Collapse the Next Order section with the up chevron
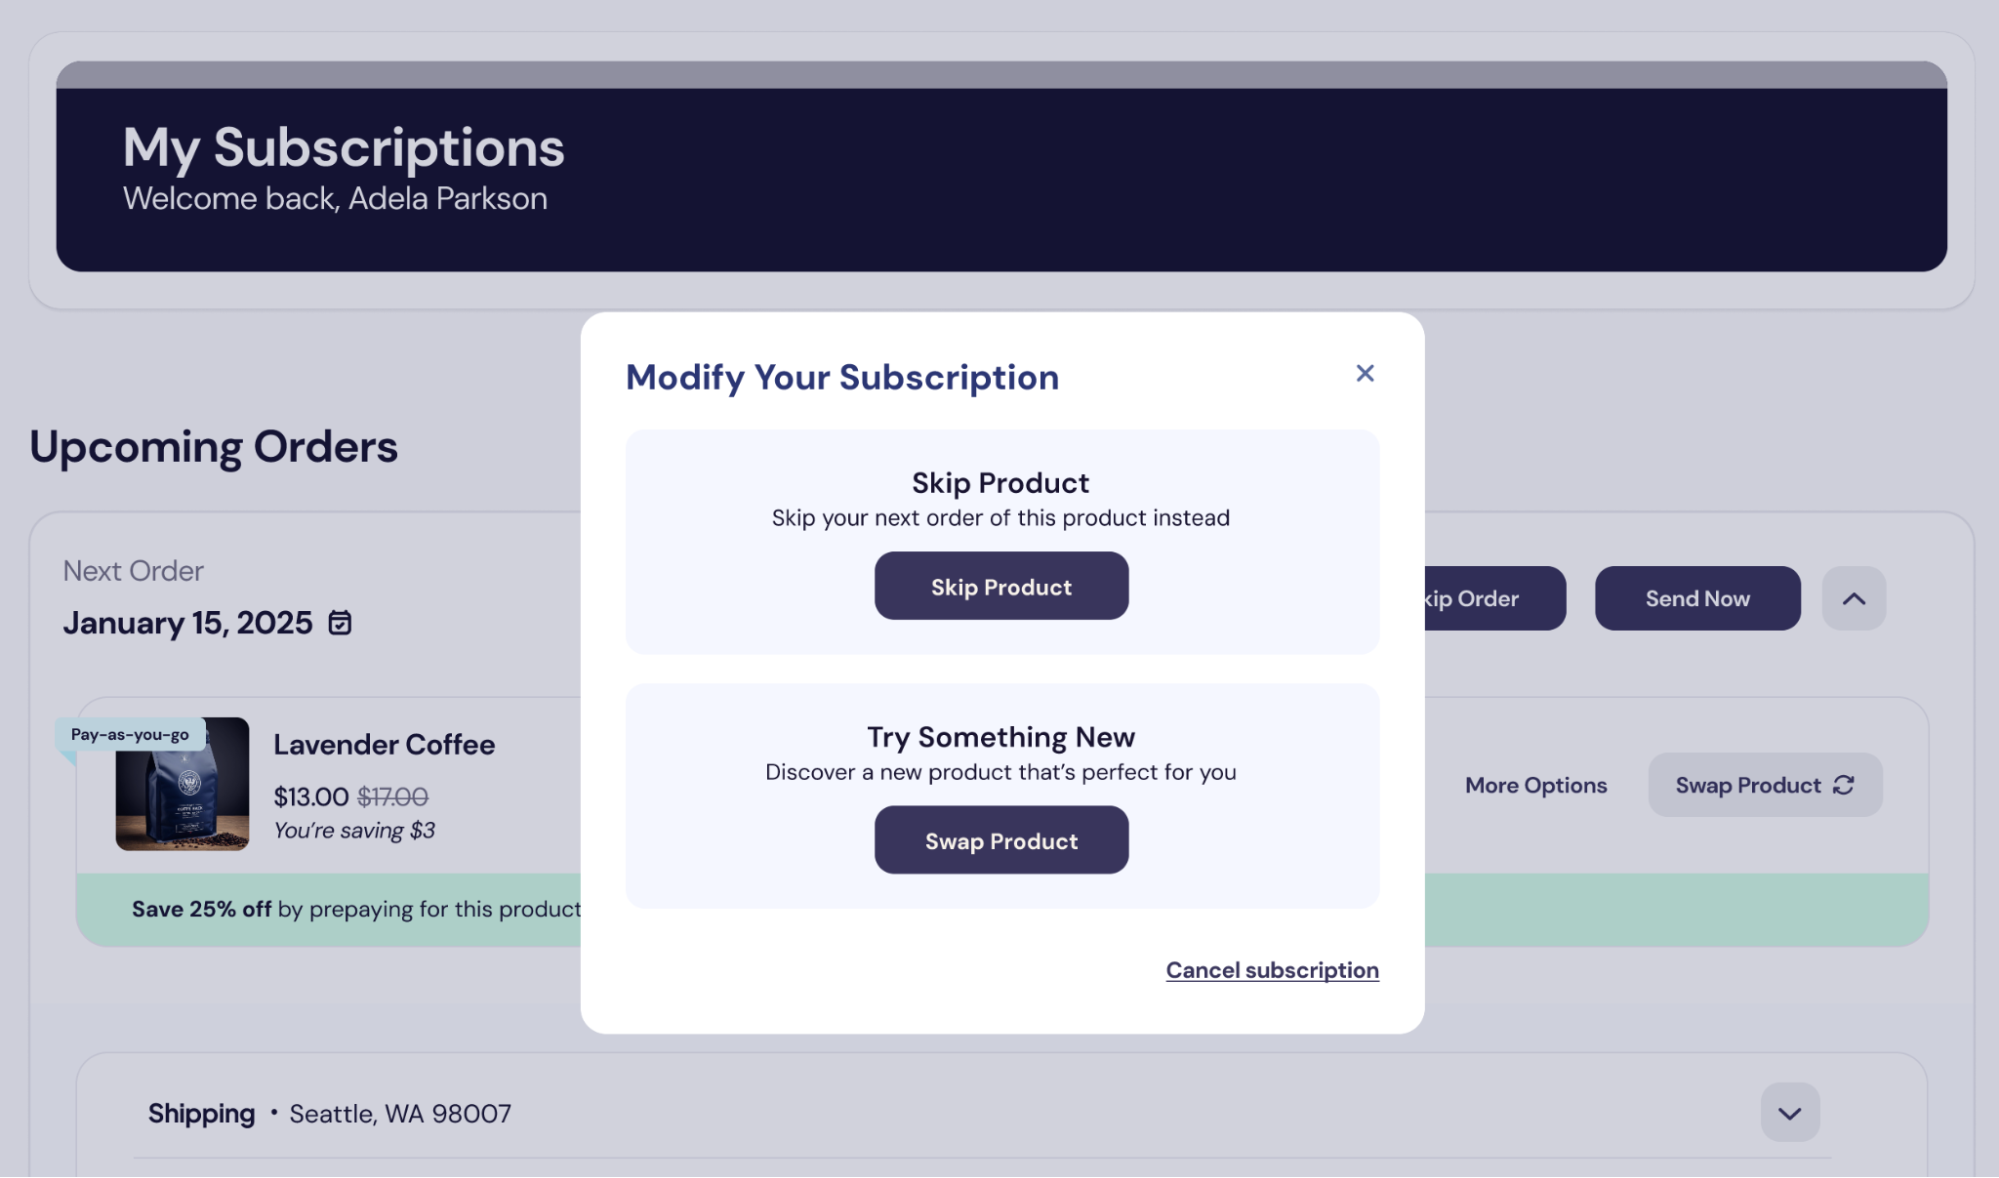Viewport: 1999px width, 1178px height. (1853, 598)
